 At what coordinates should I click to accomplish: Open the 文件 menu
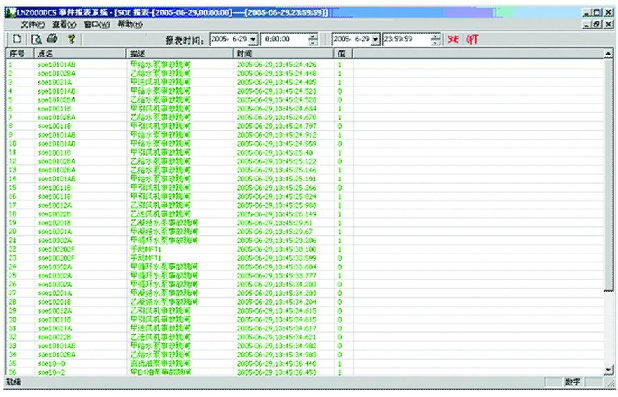click(x=32, y=24)
